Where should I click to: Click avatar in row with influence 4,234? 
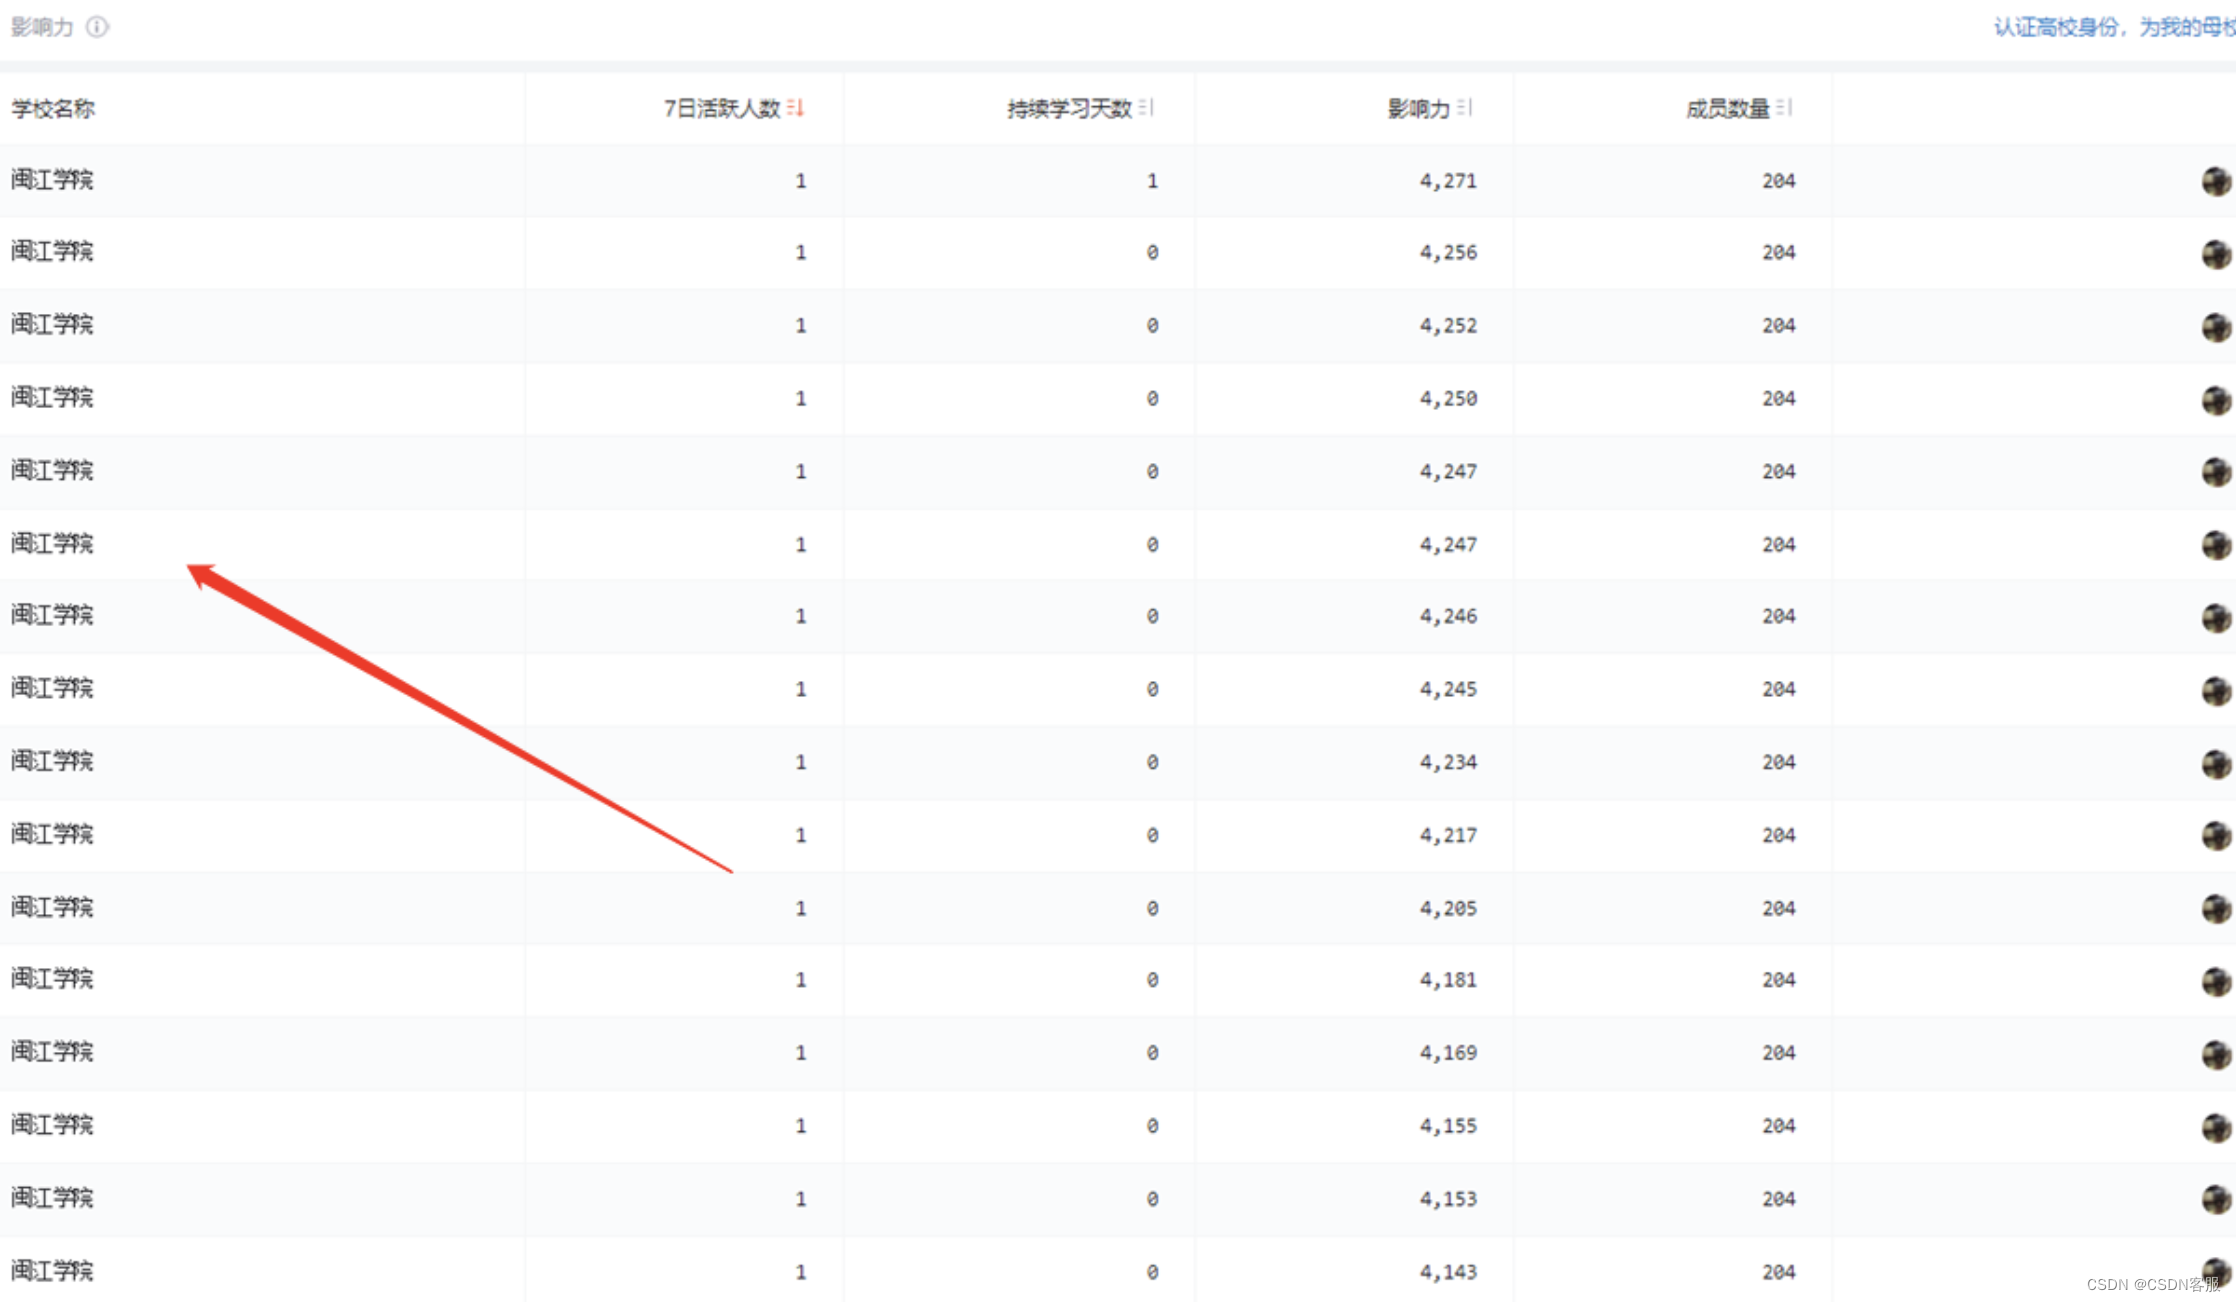[x=2216, y=764]
